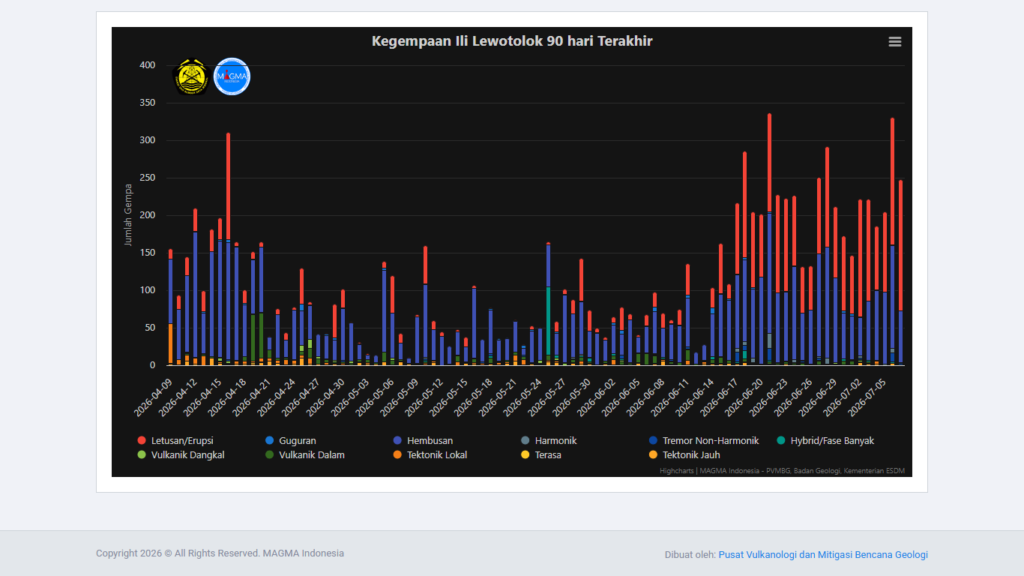This screenshot has width=1024, height=576.
Task: Click the Highcharts credits text
Action: [782, 471]
